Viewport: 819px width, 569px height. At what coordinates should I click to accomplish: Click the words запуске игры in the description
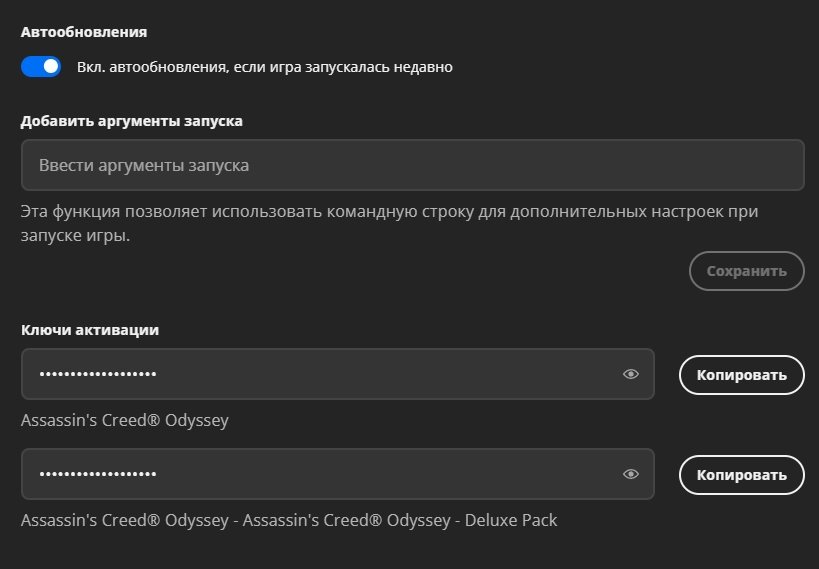[x=75, y=237]
